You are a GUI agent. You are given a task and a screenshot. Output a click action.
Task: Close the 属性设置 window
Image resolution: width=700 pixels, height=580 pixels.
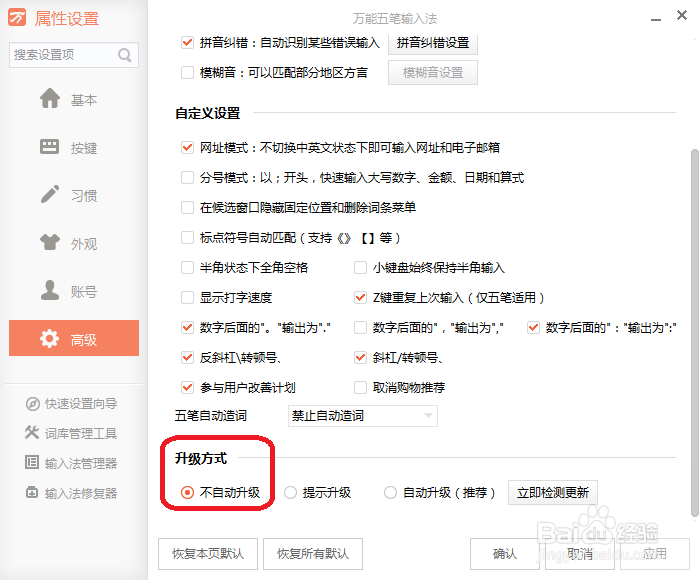[x=682, y=16]
